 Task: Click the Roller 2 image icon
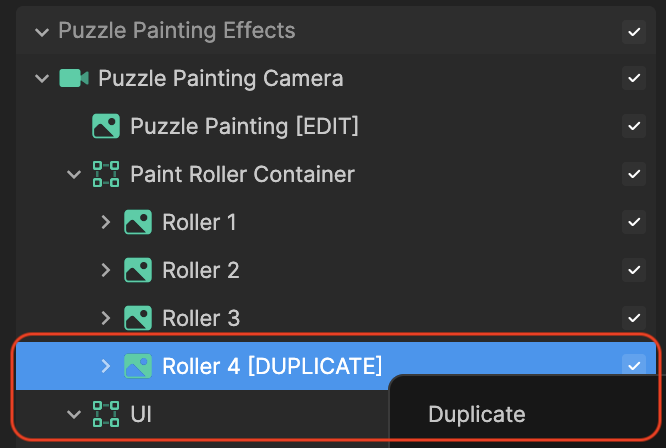tap(138, 270)
